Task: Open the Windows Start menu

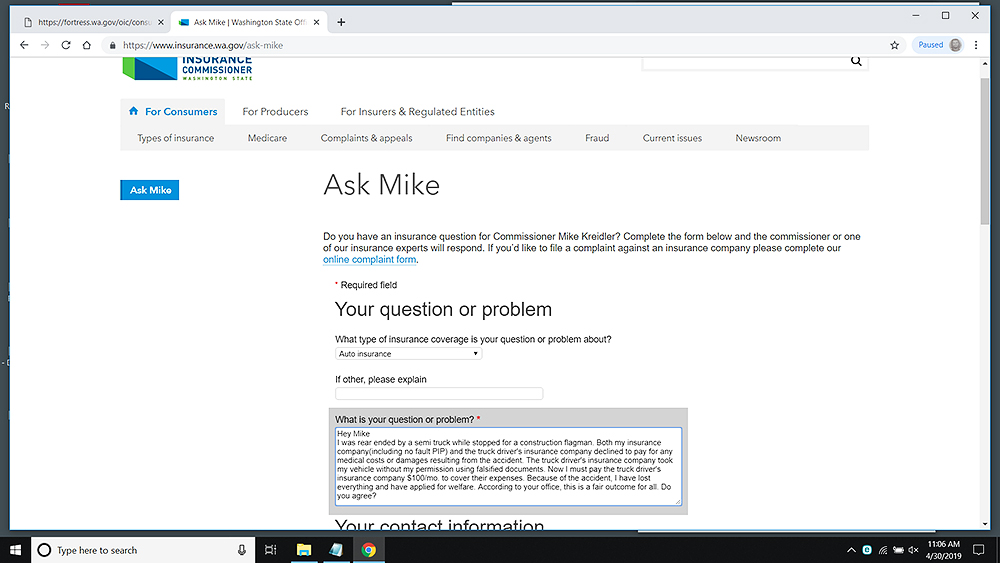Action: (16, 550)
